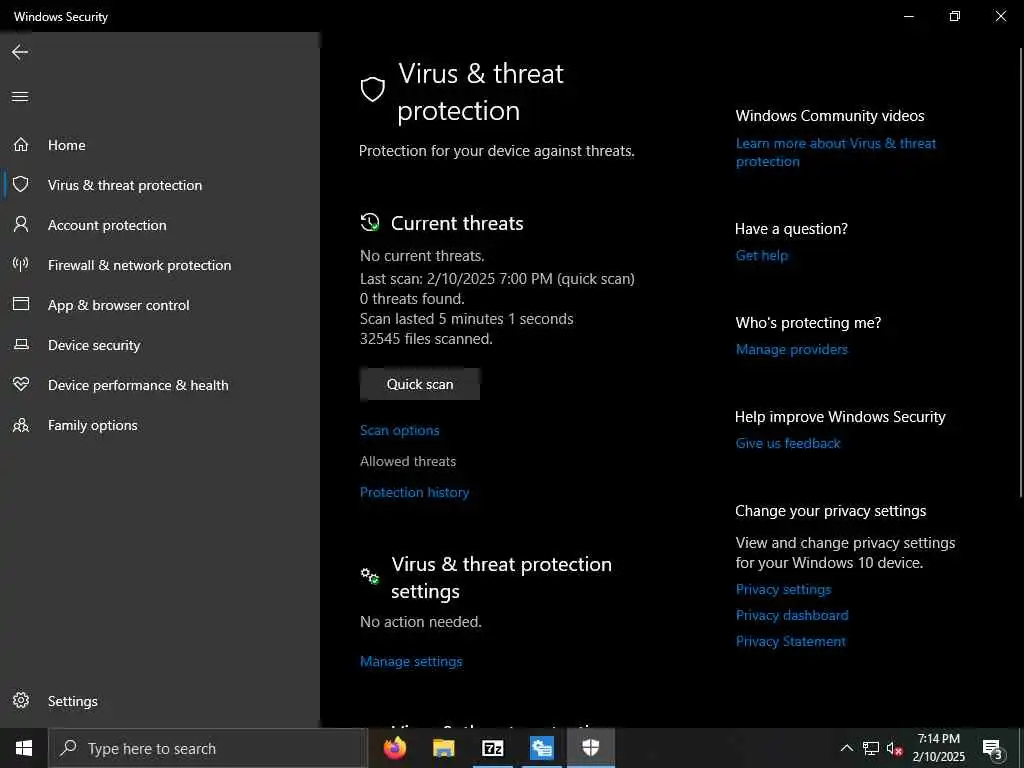Click the Firewall & network protection icon
1024x768 pixels.
(x=20, y=265)
